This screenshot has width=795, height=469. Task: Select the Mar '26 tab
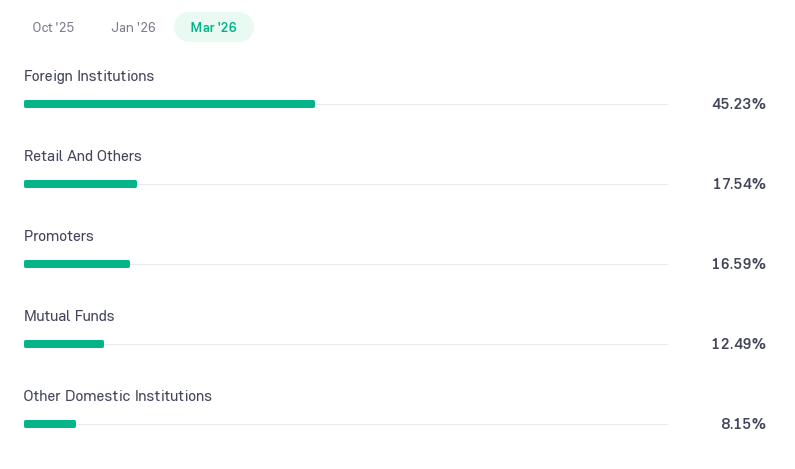coord(213,27)
